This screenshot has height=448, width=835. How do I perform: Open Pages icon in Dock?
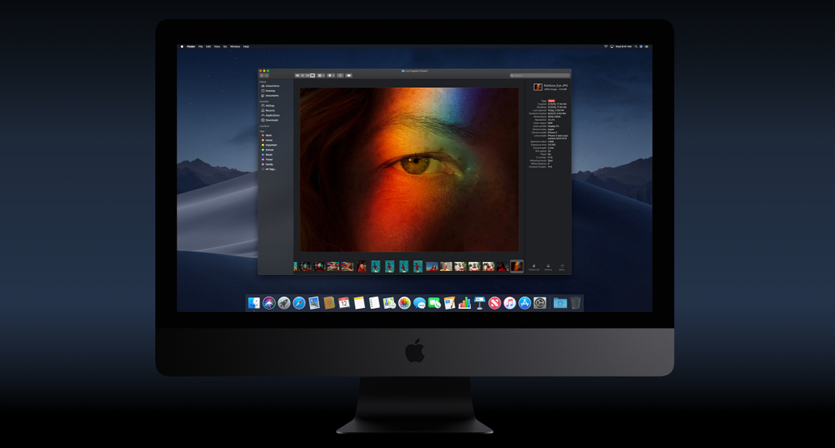pyautogui.click(x=449, y=303)
